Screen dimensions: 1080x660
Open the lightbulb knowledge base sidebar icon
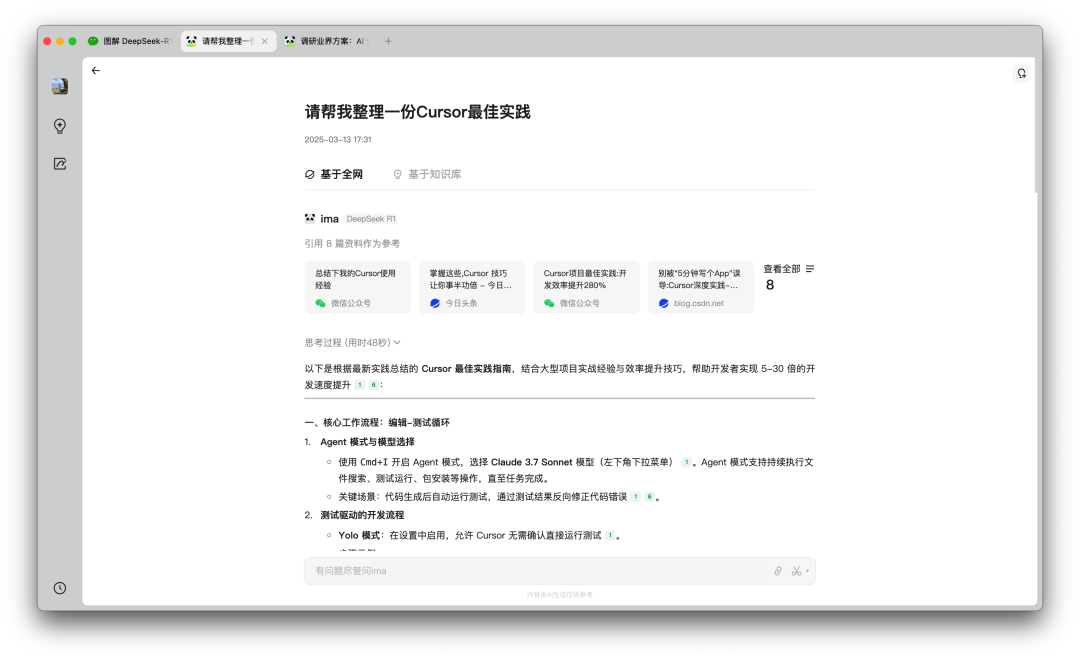60,125
